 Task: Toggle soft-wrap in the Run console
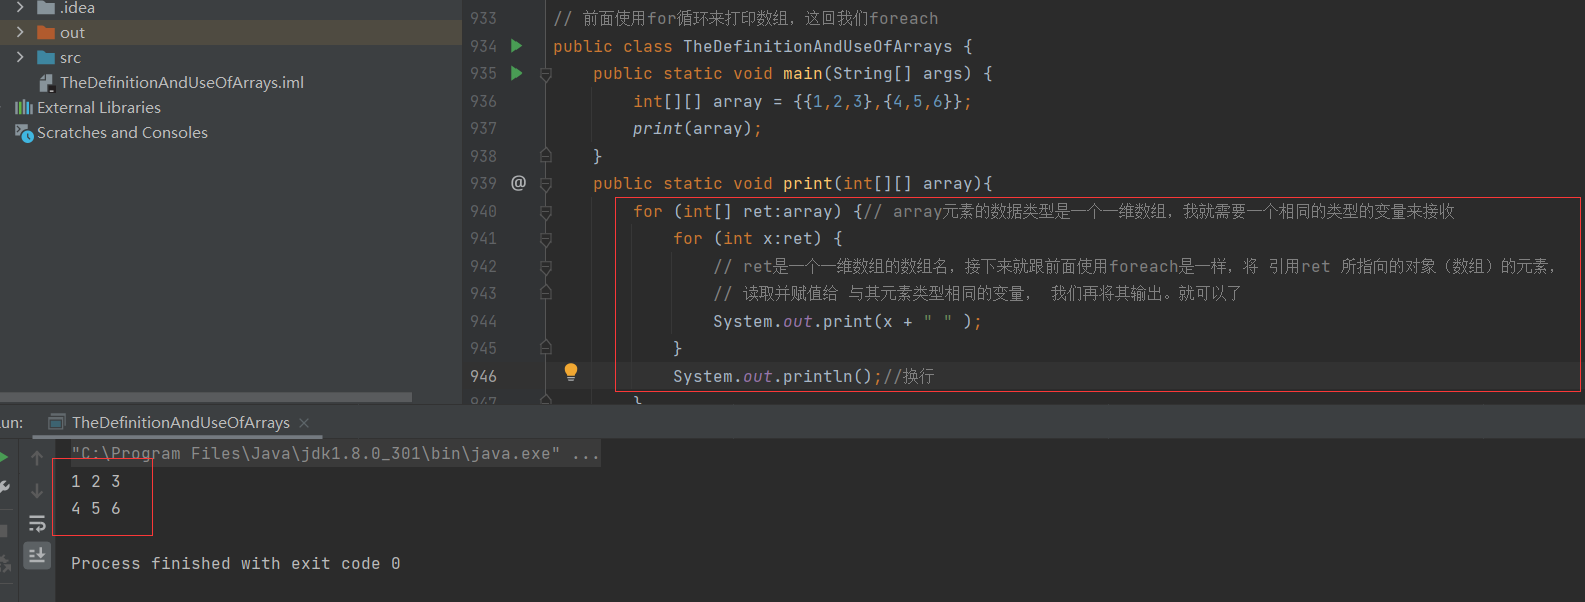[37, 523]
